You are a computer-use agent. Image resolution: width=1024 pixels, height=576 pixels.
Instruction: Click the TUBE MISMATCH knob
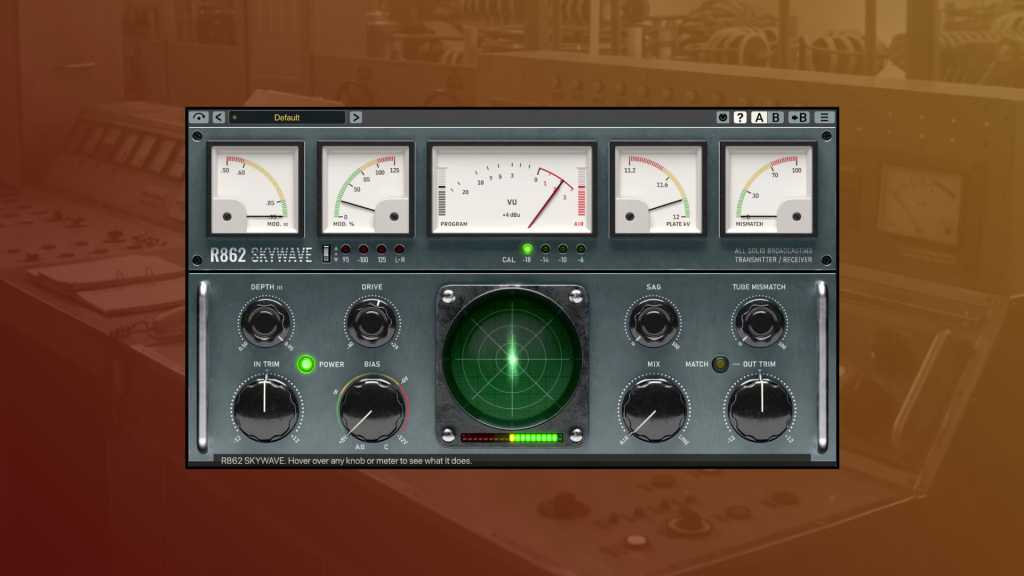click(759, 322)
